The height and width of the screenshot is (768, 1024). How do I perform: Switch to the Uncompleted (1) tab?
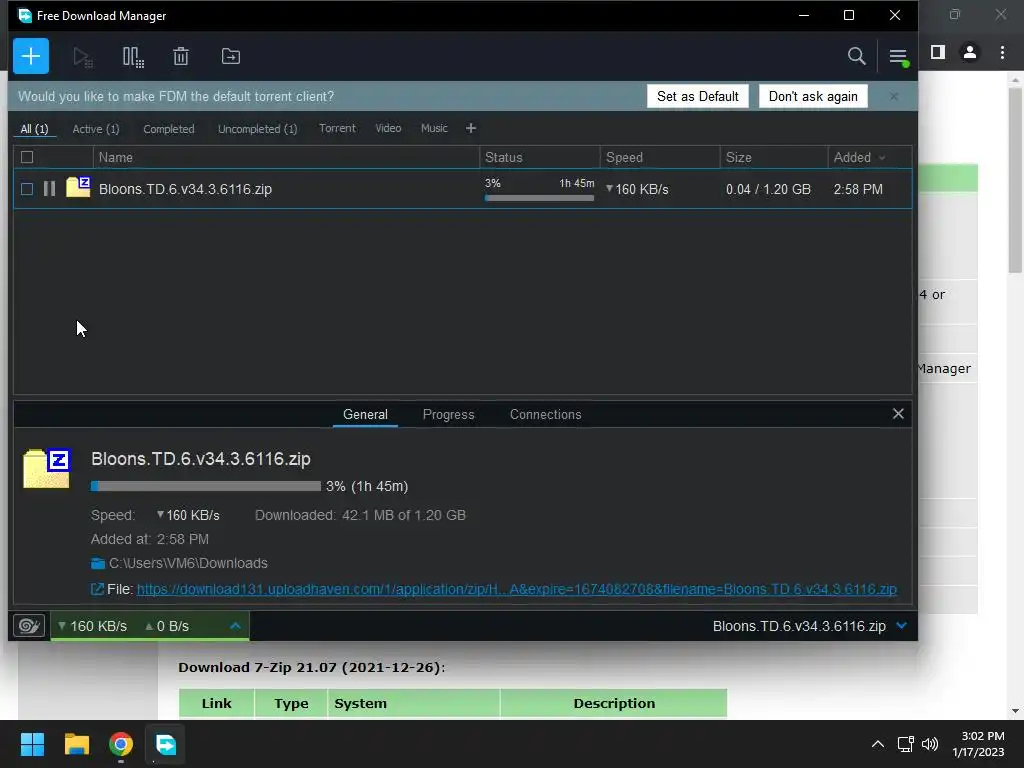click(257, 129)
